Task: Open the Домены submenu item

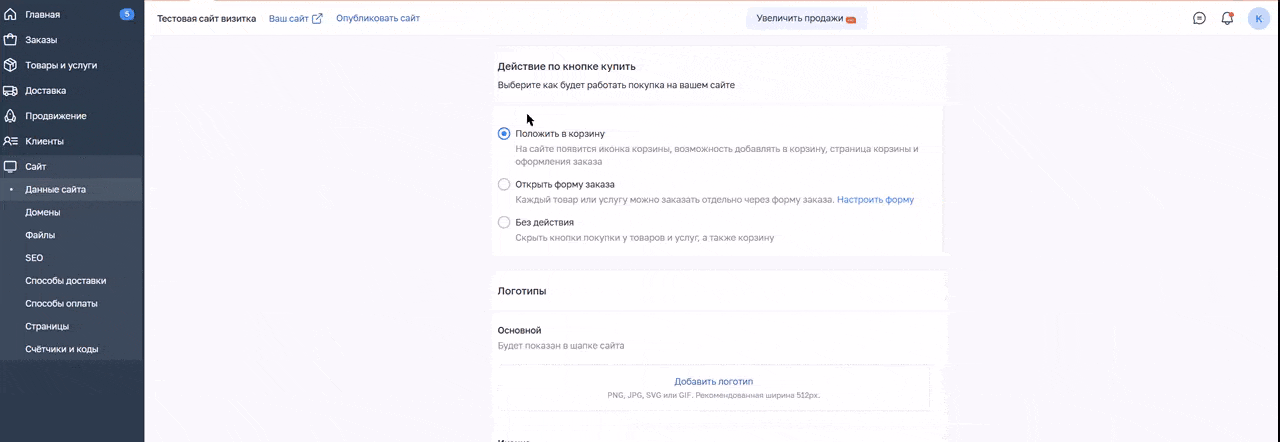Action: (43, 212)
